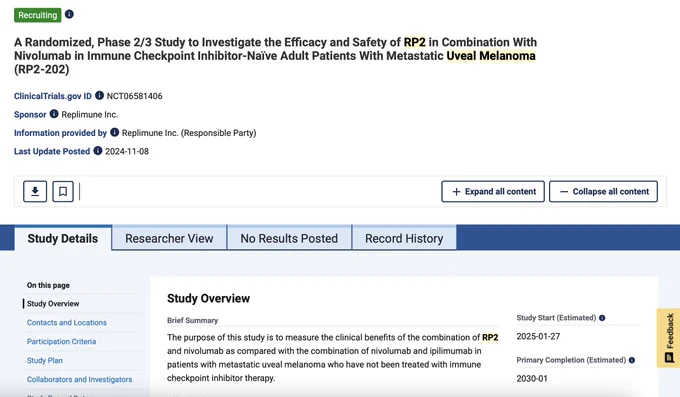Click info icon next to Last Update Posted
The height and width of the screenshot is (397, 680).
pos(98,151)
